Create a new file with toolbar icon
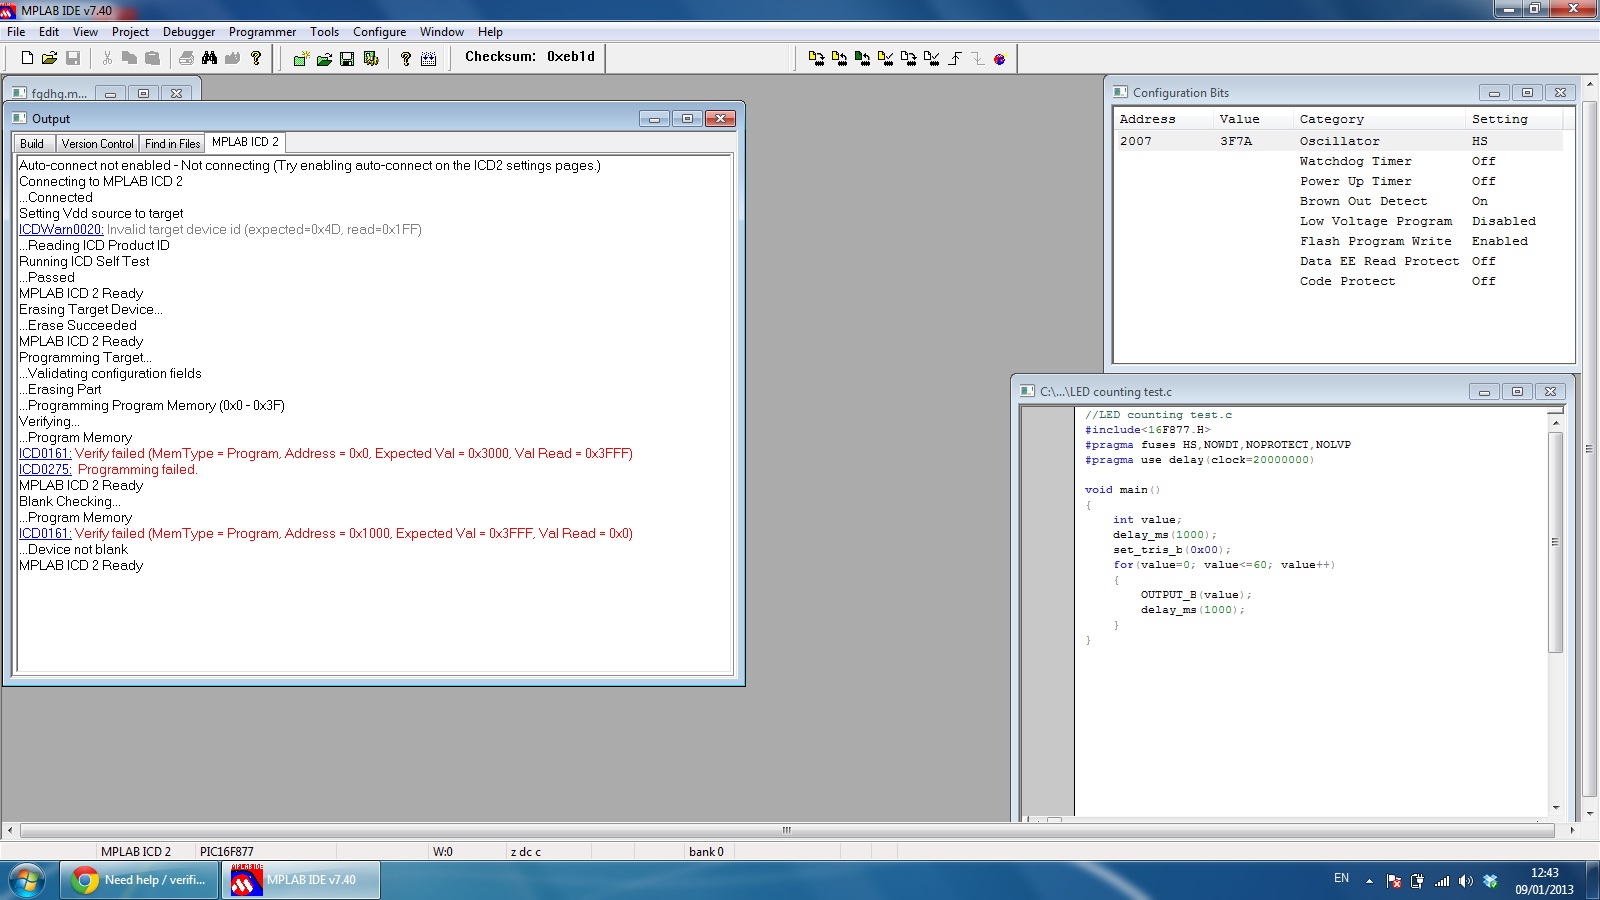Screen dimensions: 1600x900 click(x=27, y=58)
